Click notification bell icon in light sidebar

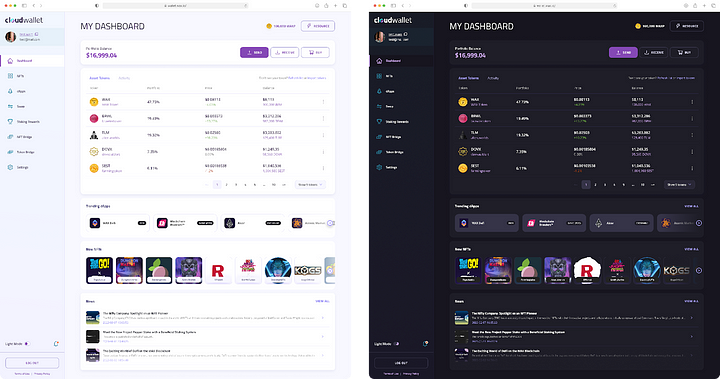pos(56,344)
